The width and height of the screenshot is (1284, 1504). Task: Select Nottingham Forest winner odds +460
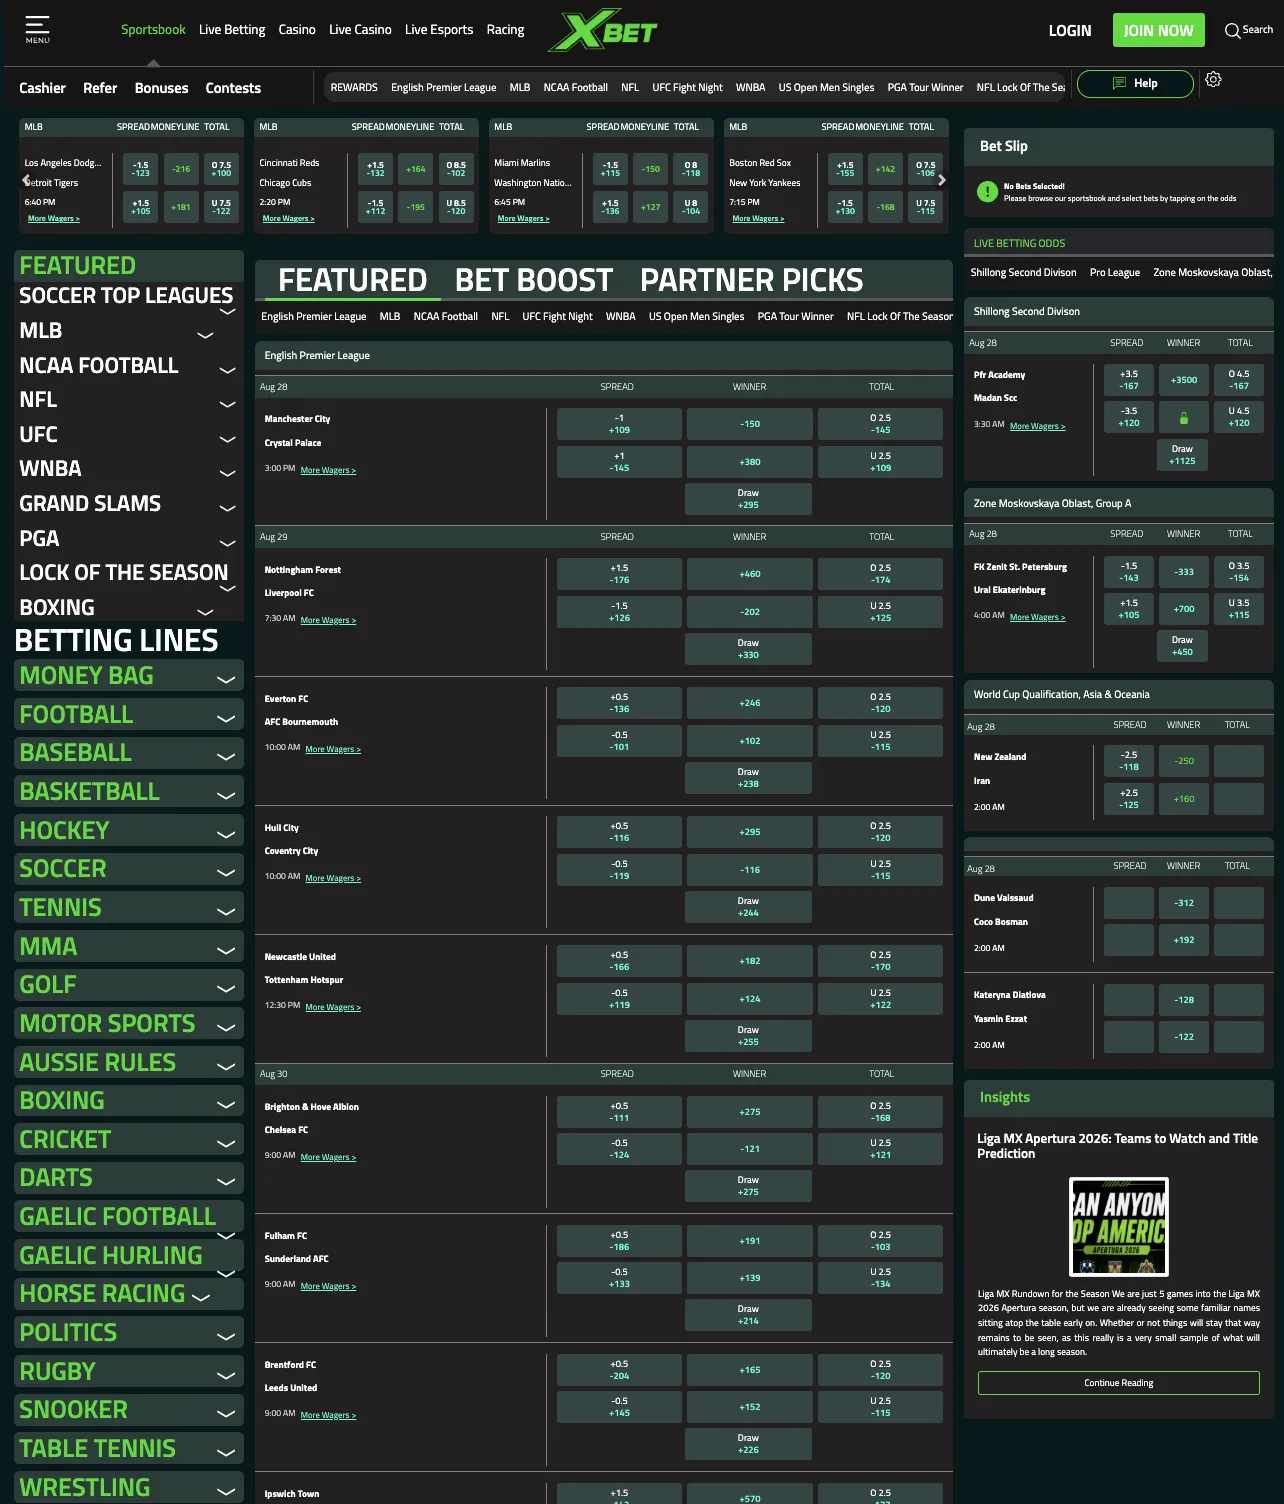click(750, 574)
